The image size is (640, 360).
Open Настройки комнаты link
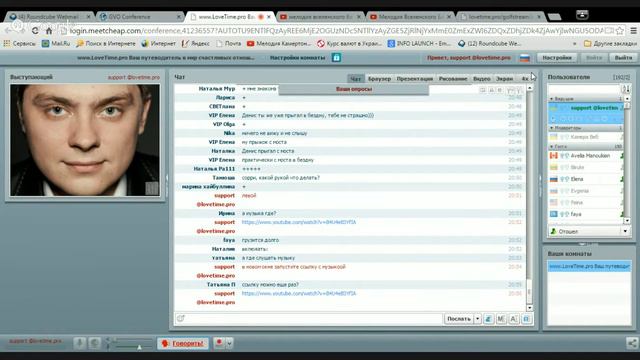(x=298, y=58)
